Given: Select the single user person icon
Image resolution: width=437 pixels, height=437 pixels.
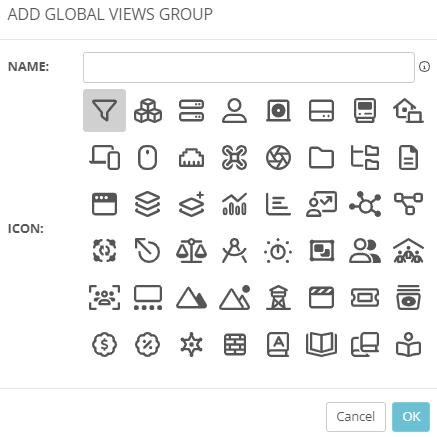Looking at the screenshot, I should [235, 110].
